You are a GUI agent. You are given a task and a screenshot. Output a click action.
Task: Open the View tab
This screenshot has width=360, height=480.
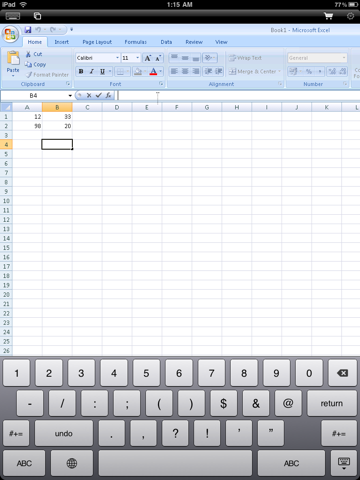(221, 42)
